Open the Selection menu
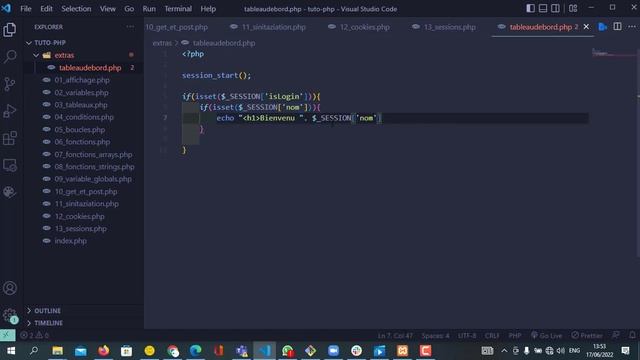 point(76,9)
